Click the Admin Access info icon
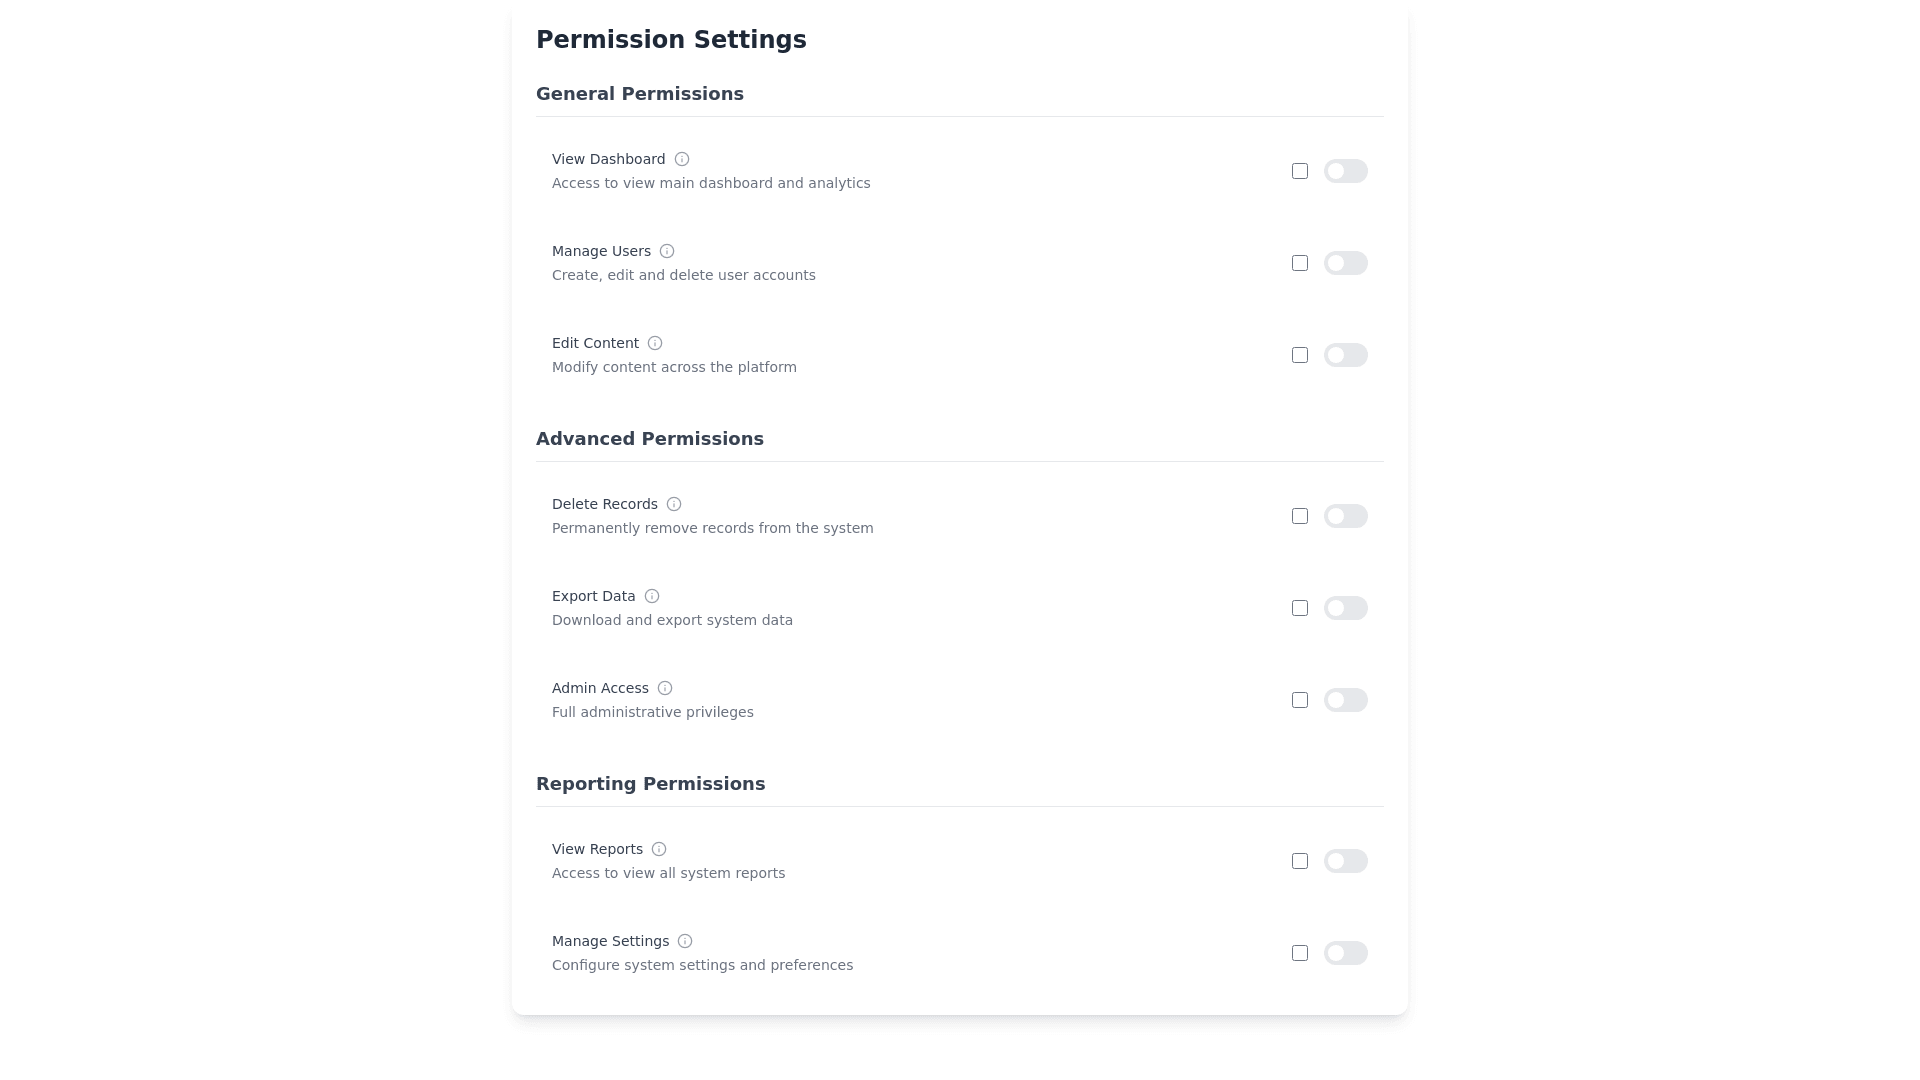 tap(664, 688)
